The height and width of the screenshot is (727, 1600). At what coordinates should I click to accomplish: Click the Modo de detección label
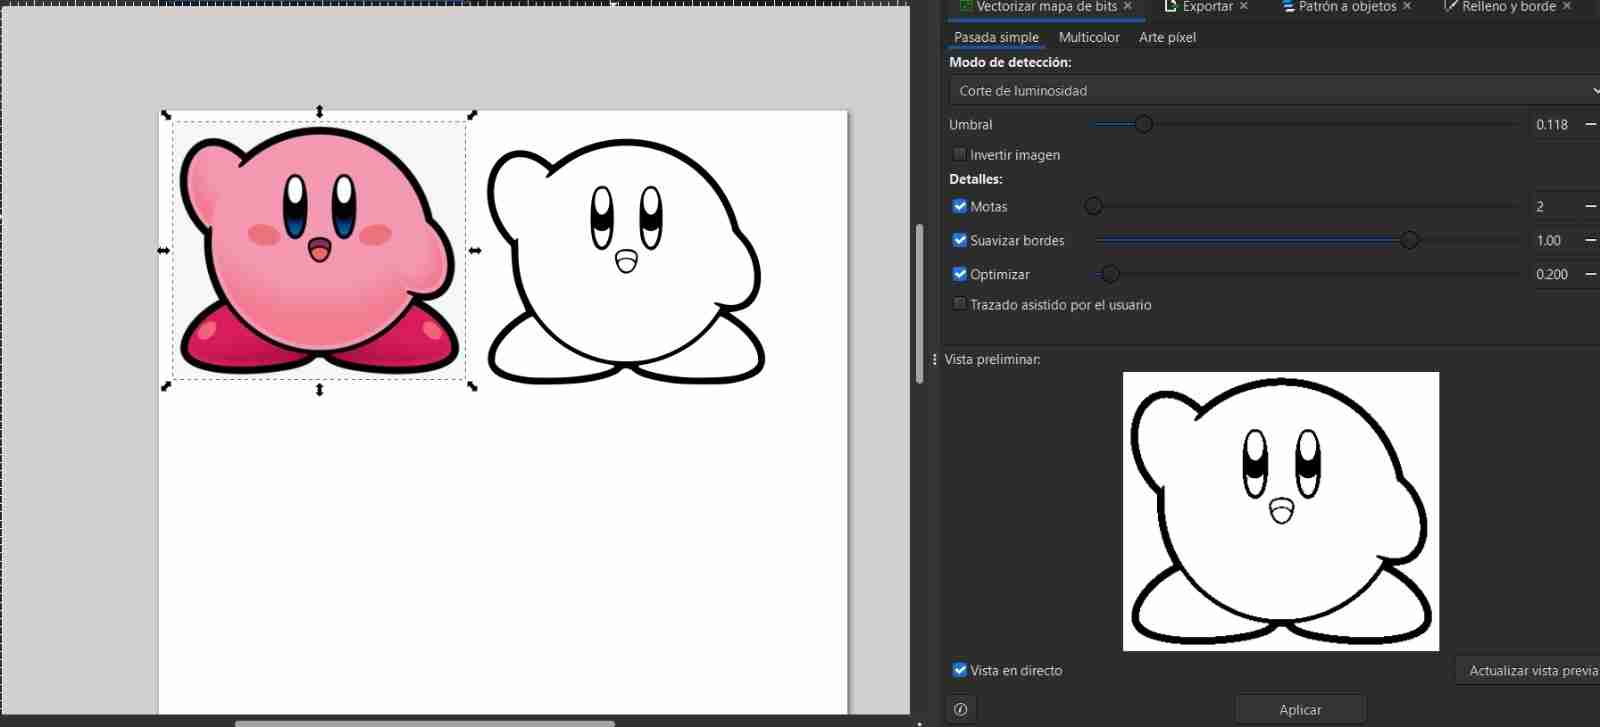point(1010,62)
